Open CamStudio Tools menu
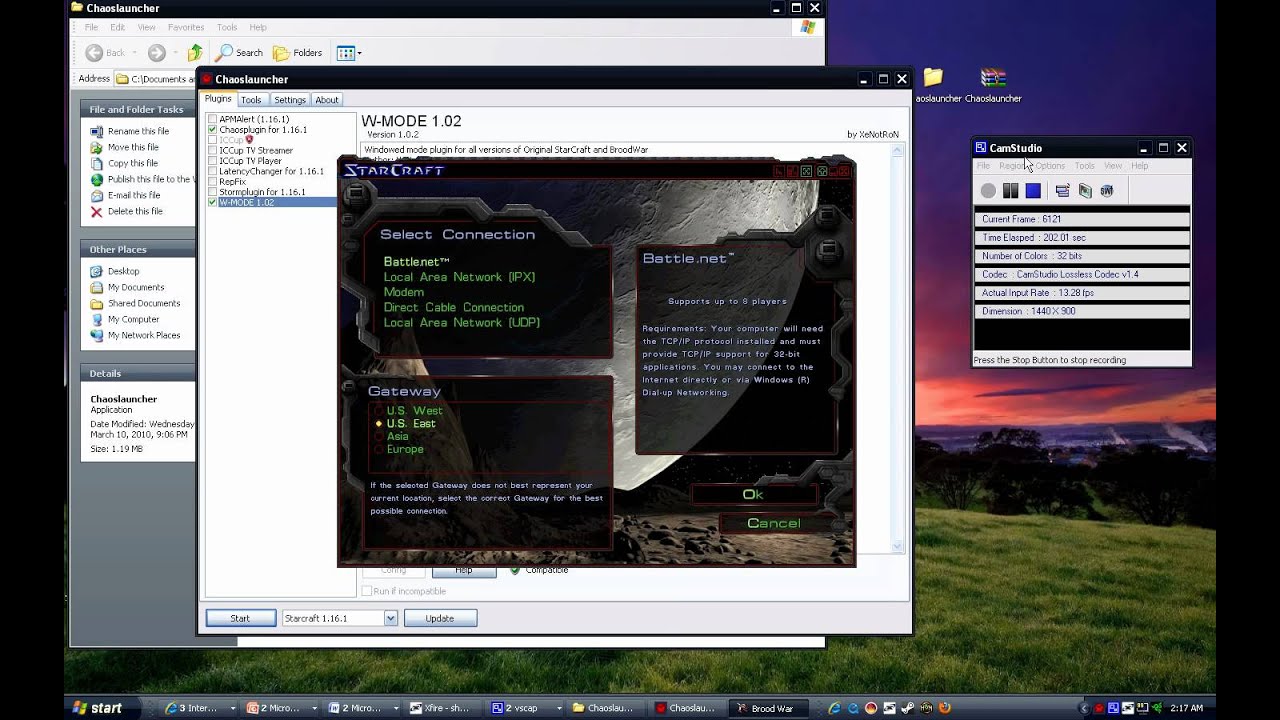 1084,166
